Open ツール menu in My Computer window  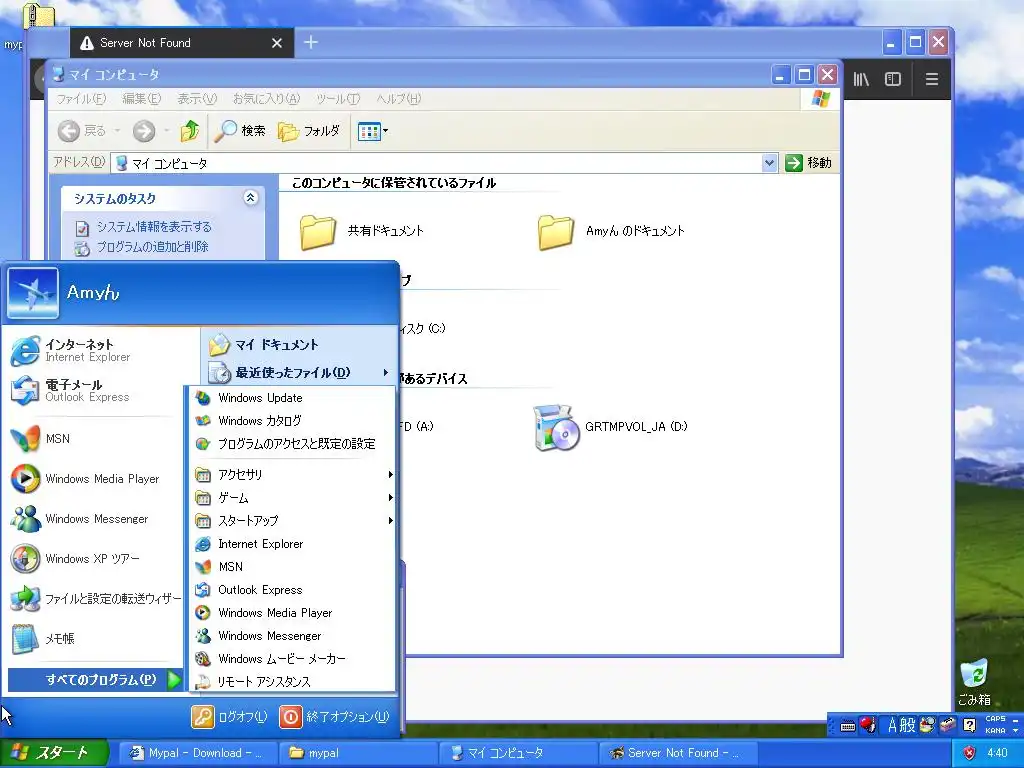click(x=338, y=99)
